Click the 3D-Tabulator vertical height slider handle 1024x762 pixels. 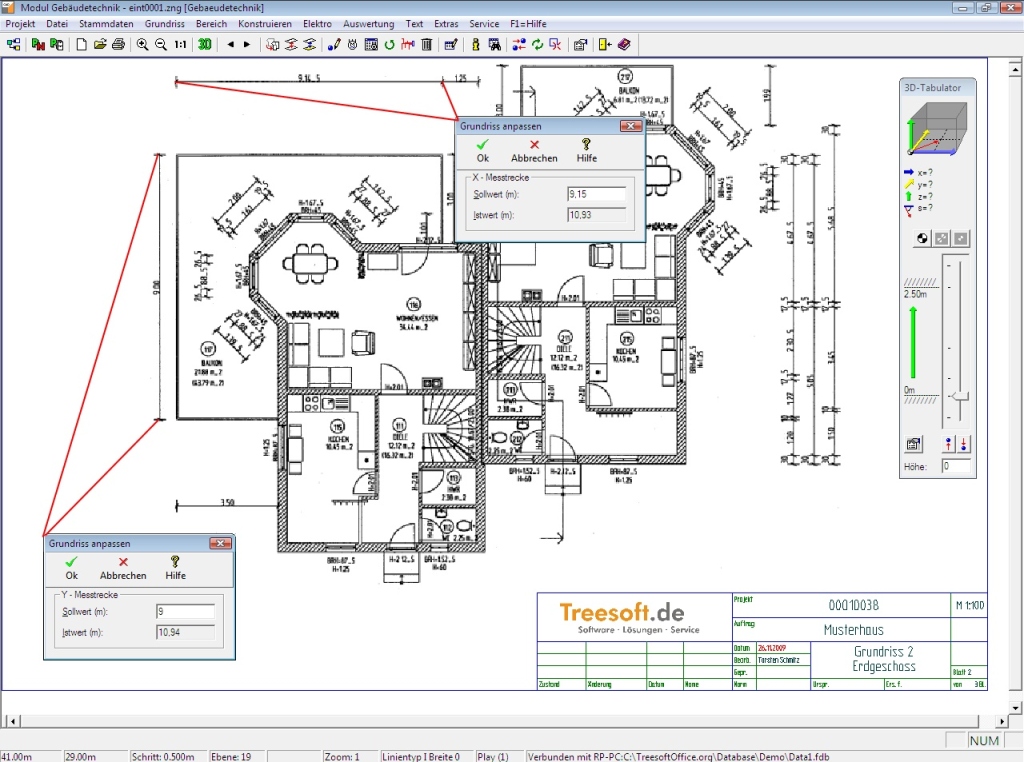click(960, 396)
